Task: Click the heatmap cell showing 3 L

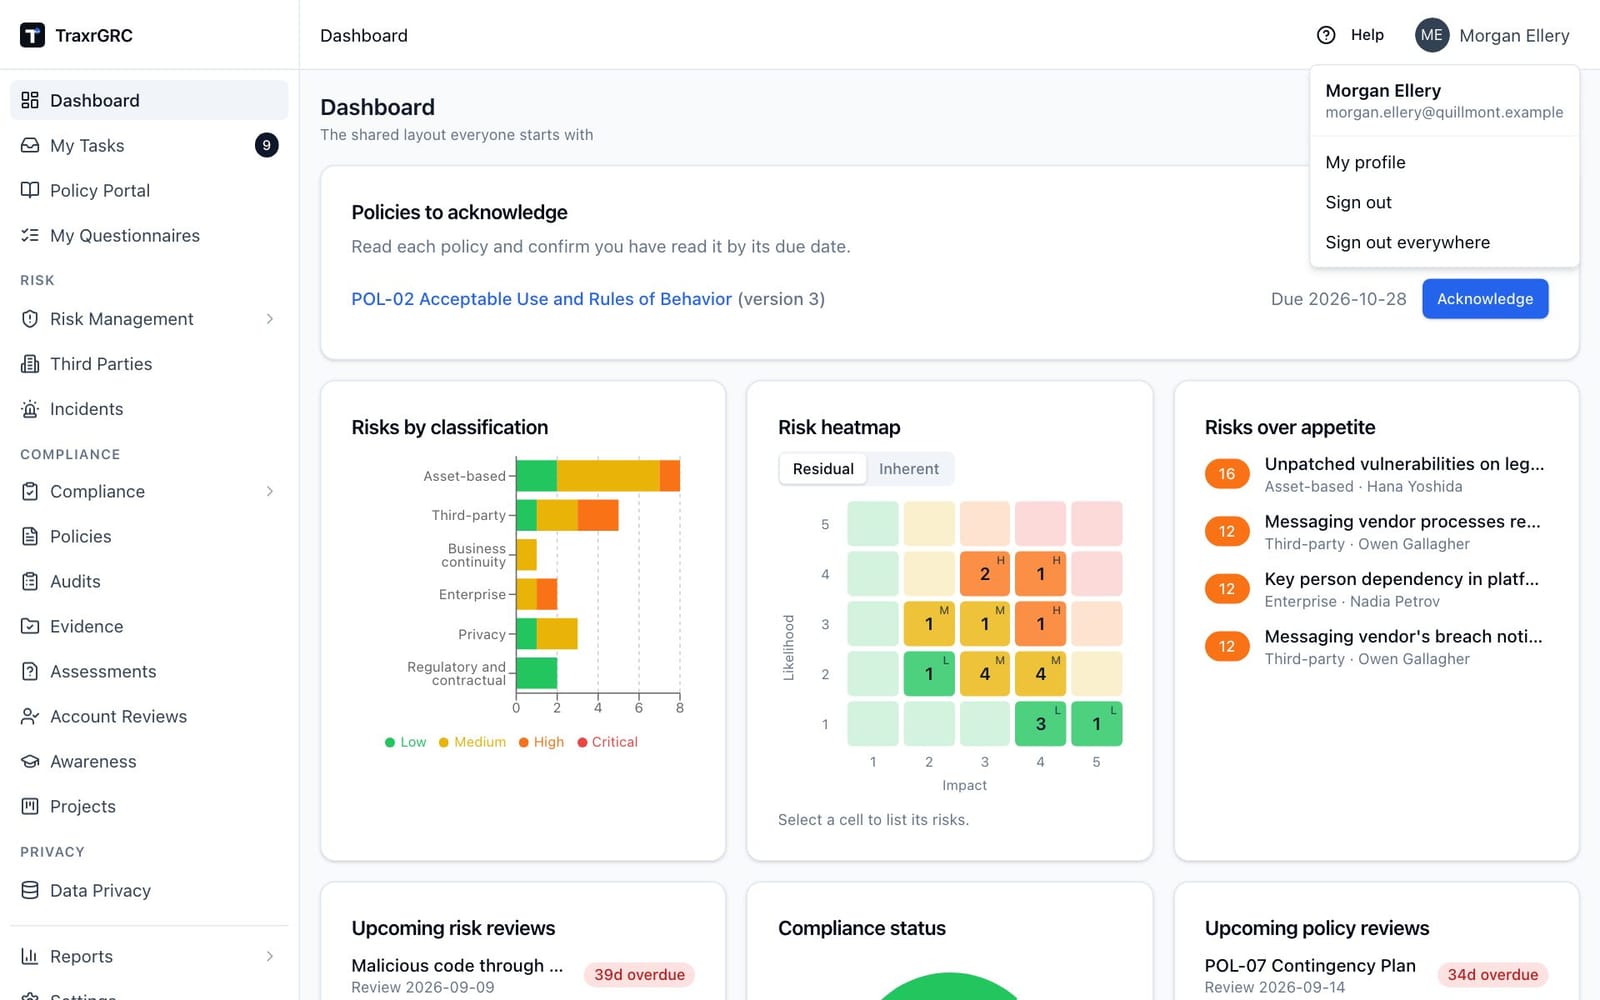Action: [1040, 724]
